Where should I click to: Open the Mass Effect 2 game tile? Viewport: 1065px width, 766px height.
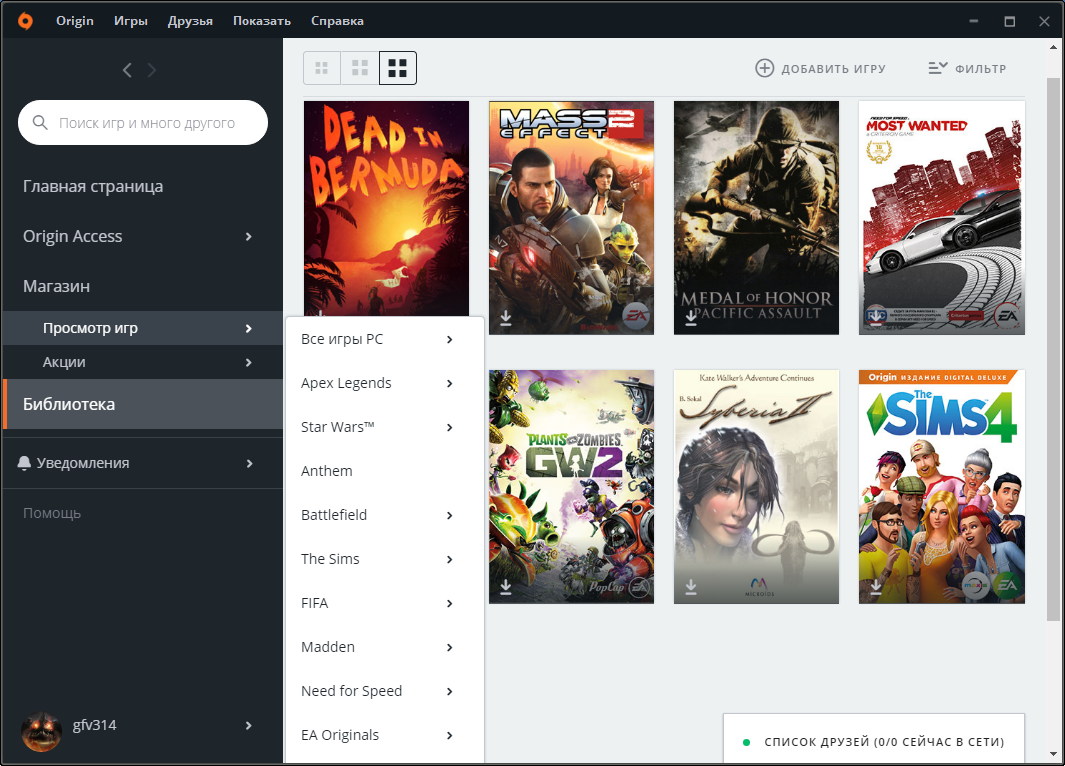pos(571,218)
